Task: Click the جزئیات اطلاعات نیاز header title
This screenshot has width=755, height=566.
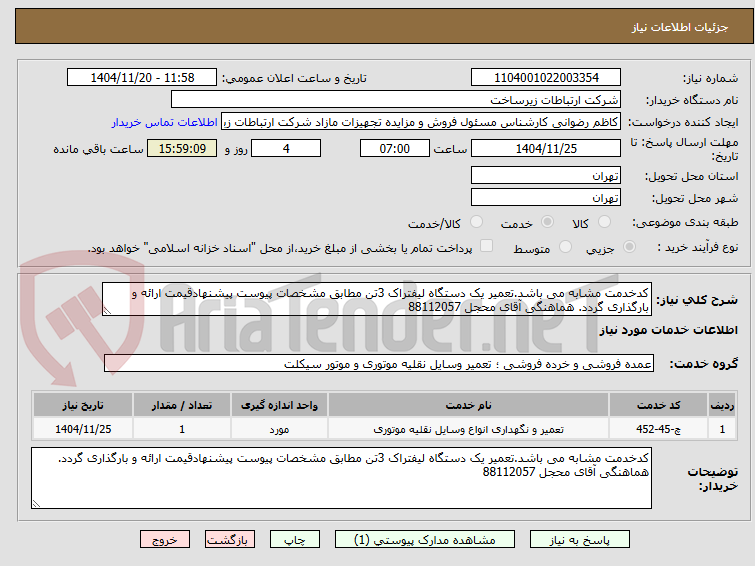Action: [x=680, y=27]
